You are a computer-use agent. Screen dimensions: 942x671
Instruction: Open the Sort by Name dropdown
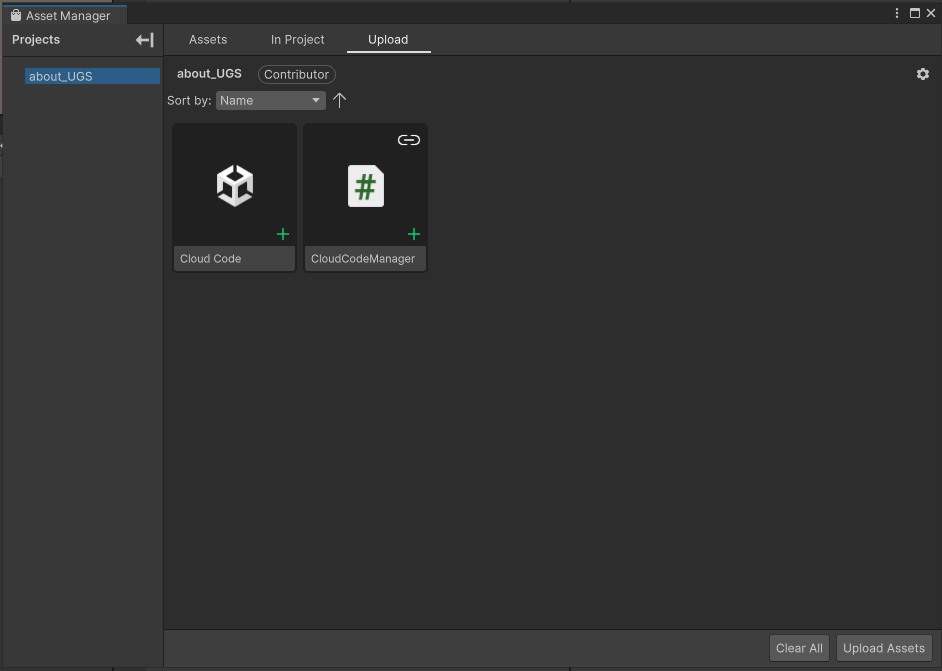[270, 100]
